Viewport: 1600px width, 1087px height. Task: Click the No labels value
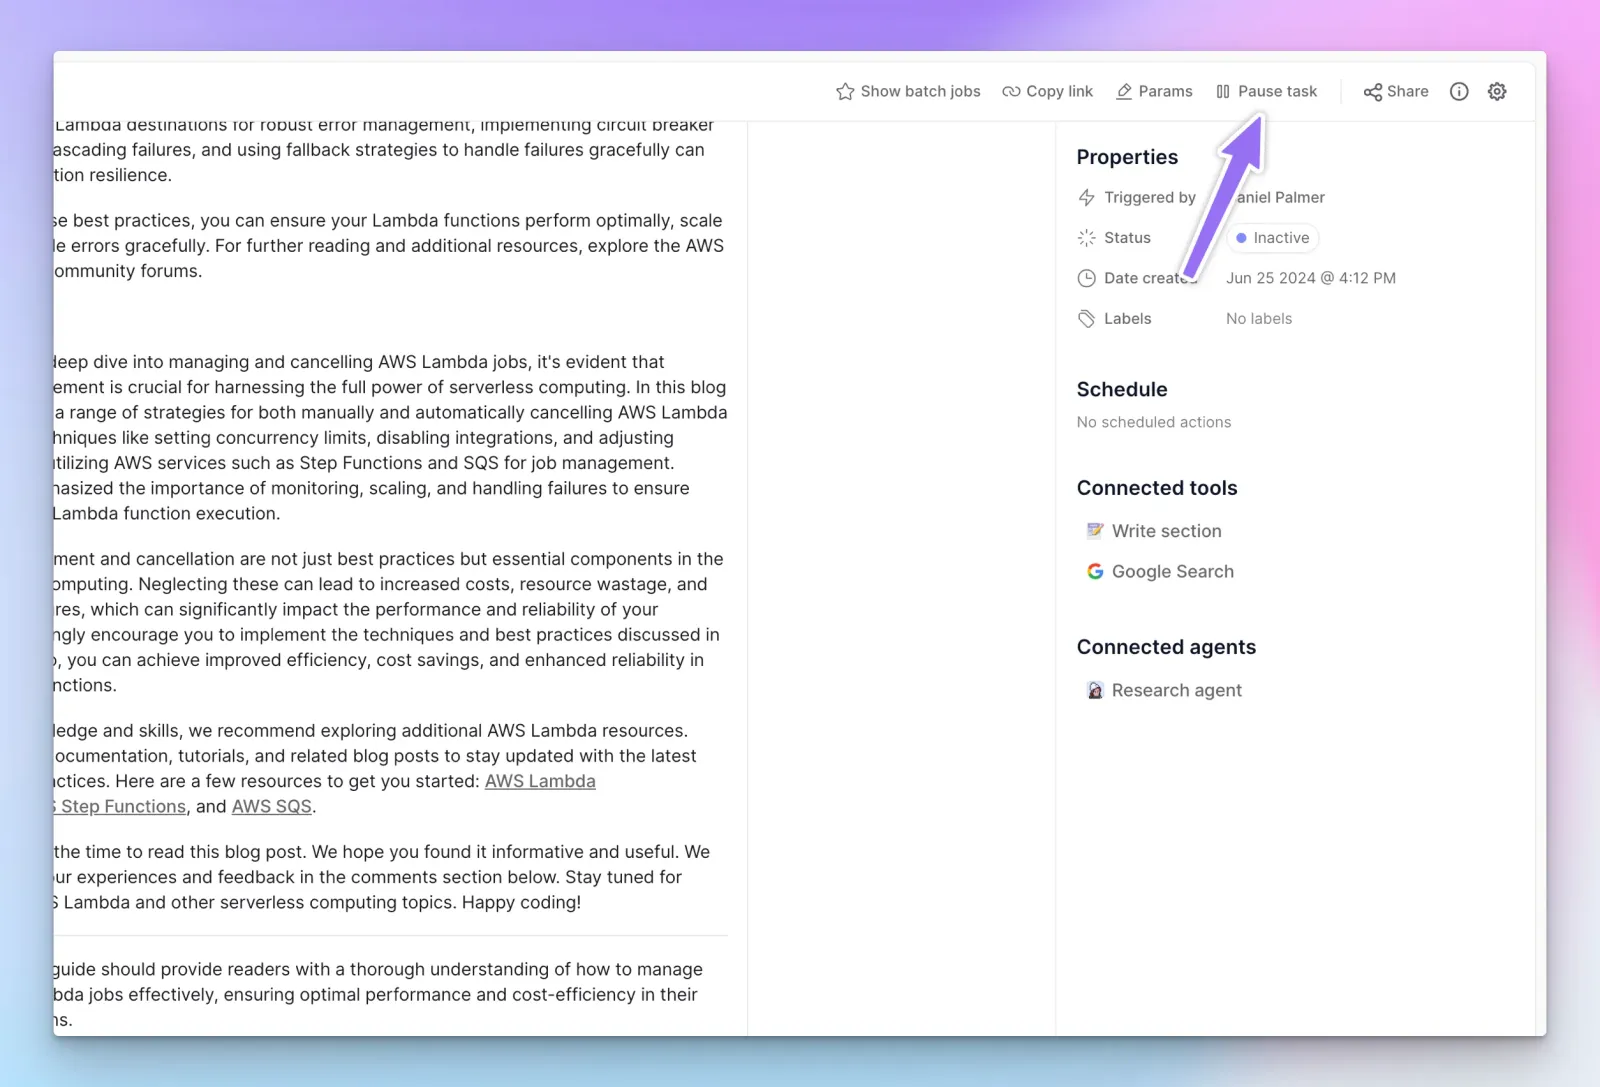pyautogui.click(x=1259, y=319)
